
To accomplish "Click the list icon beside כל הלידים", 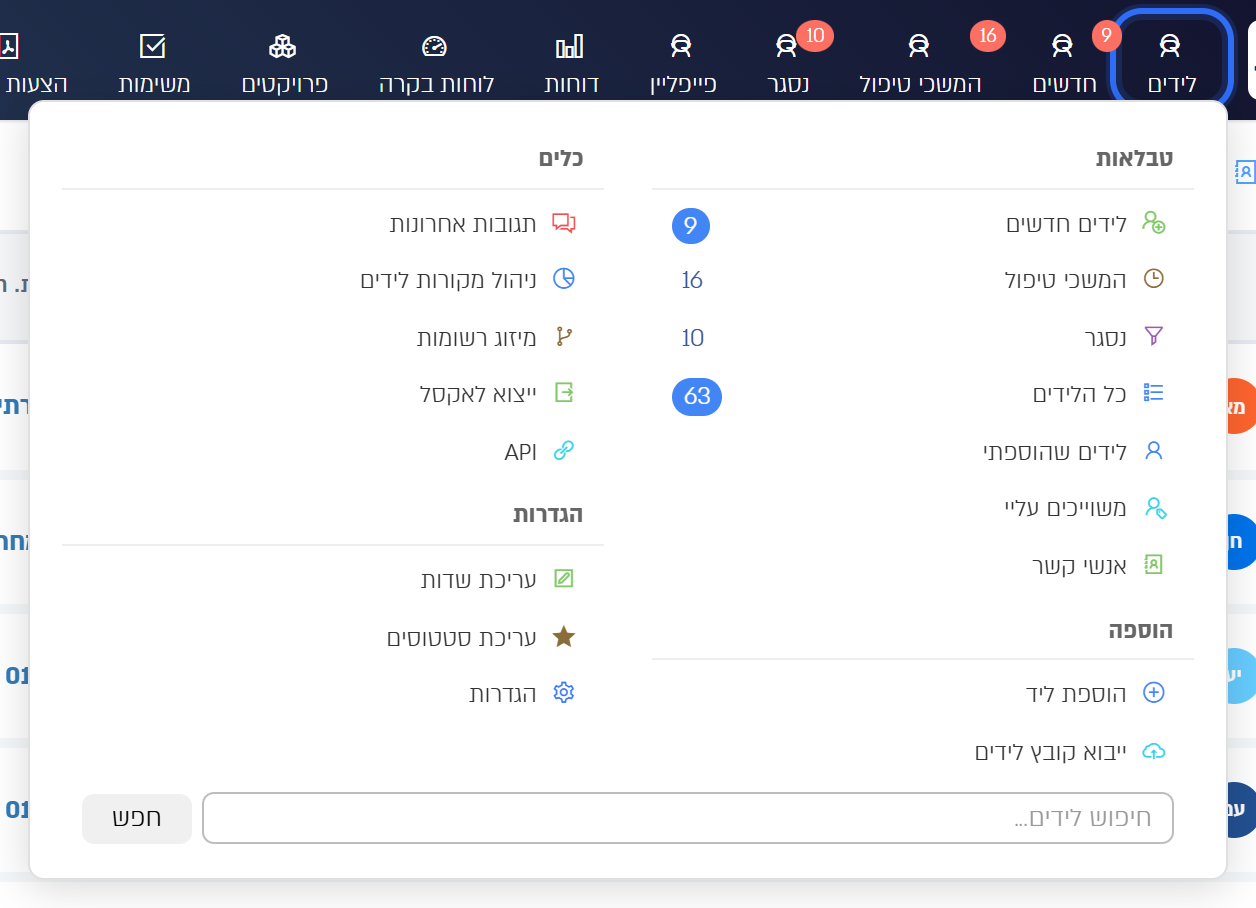I will click(1154, 393).
